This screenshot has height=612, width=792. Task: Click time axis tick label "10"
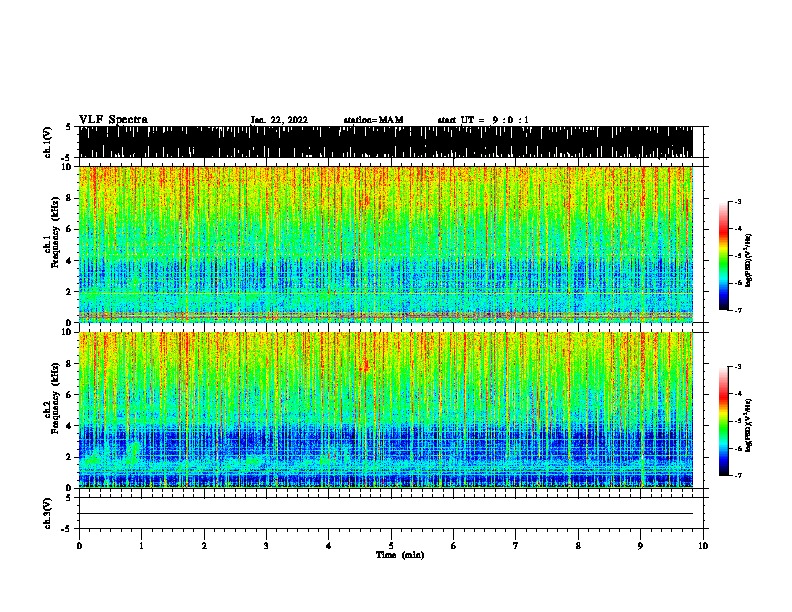(x=703, y=546)
